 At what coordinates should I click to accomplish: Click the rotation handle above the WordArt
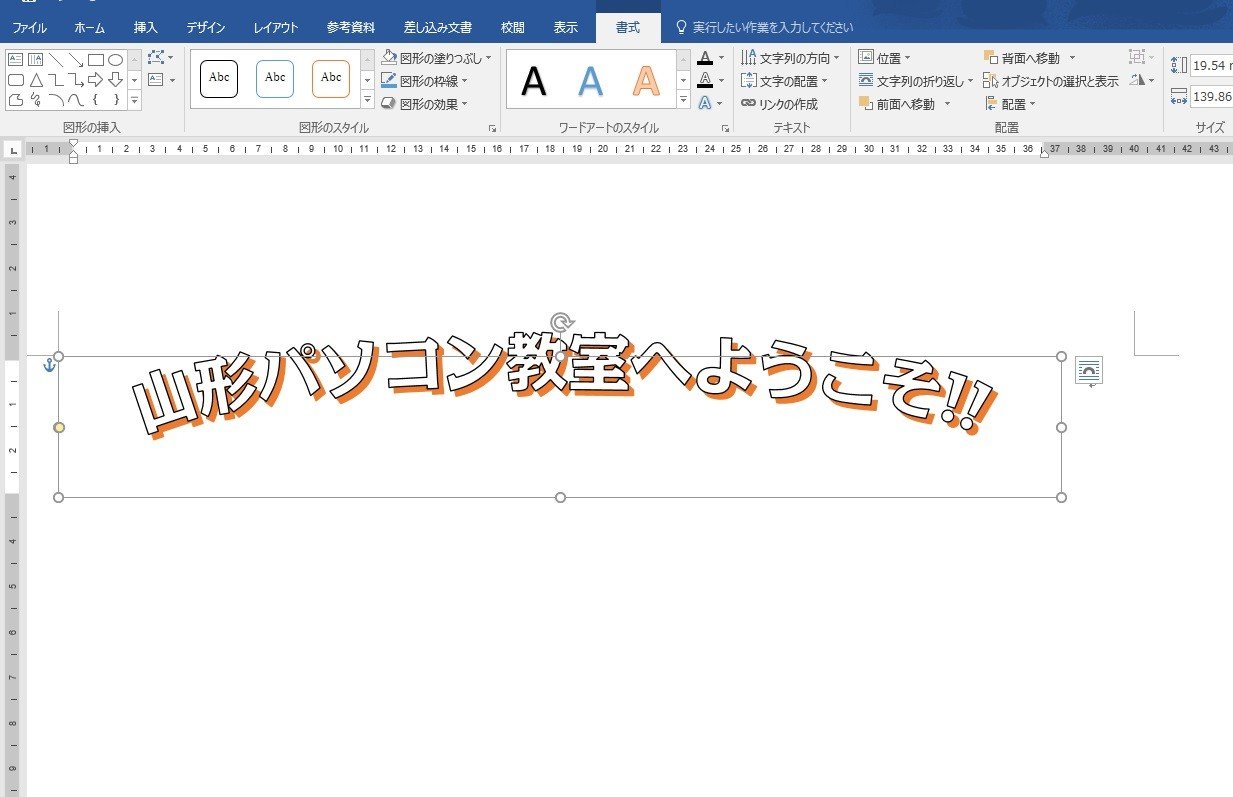(x=562, y=321)
